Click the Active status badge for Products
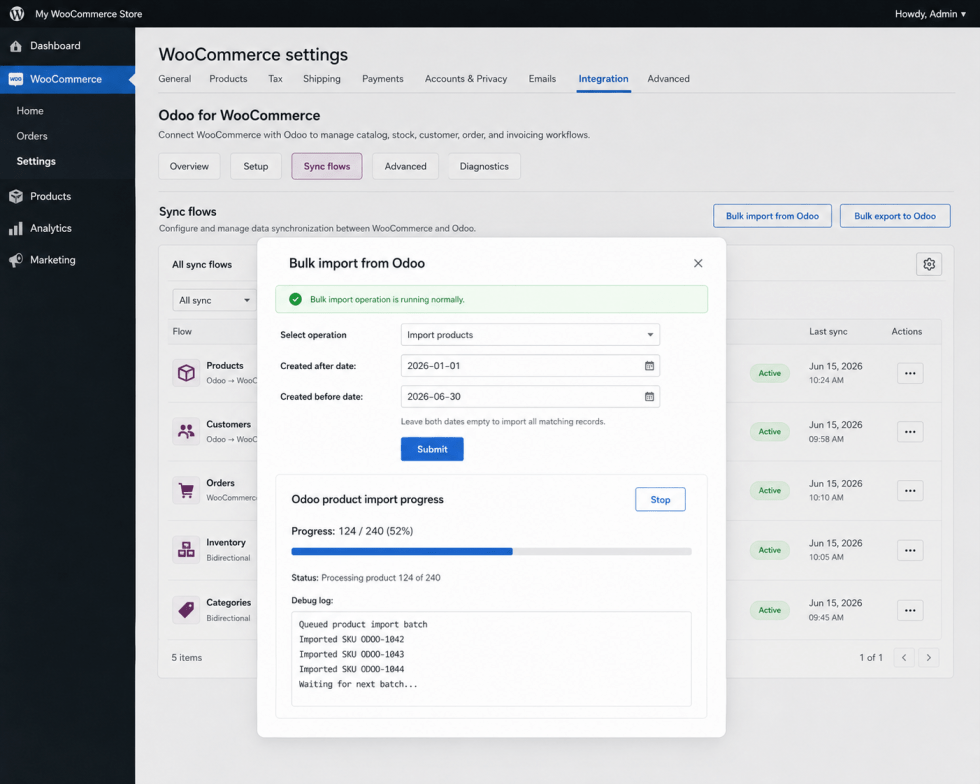 [769, 373]
